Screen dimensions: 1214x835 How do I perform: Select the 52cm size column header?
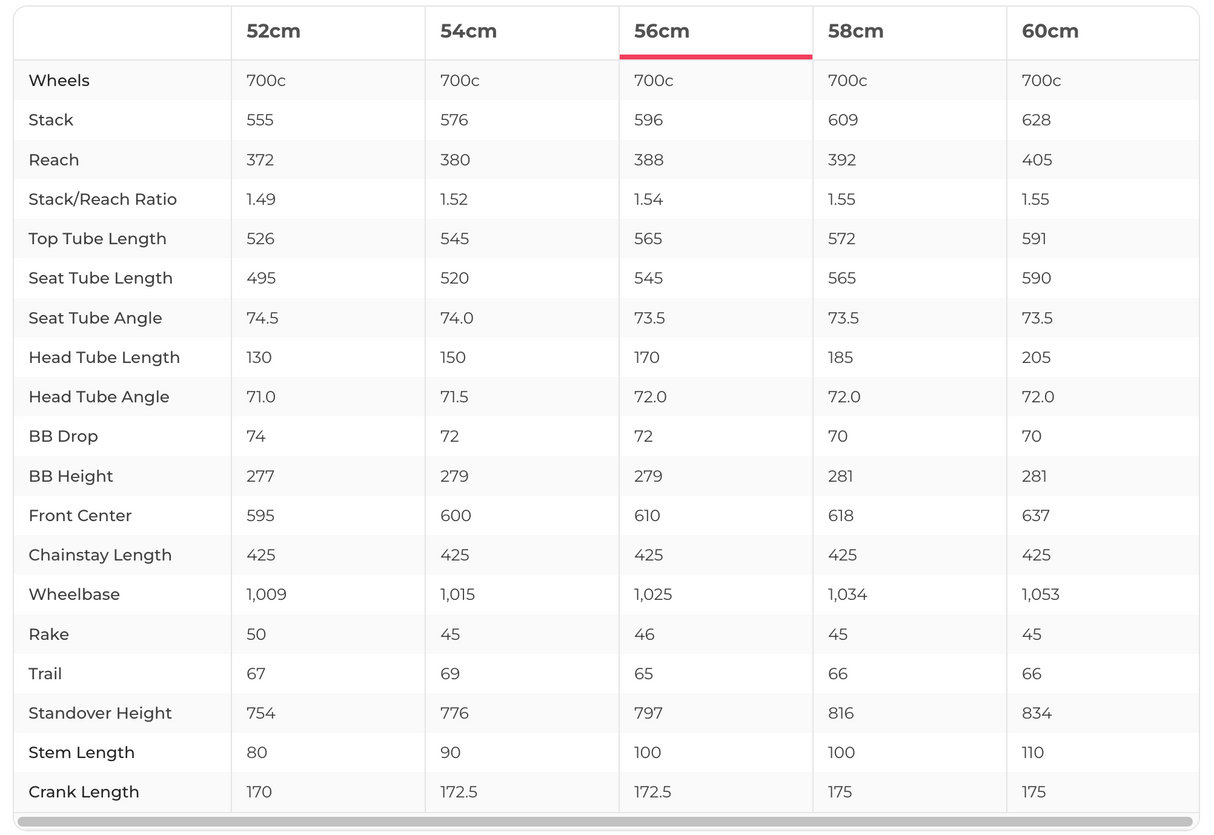point(273,31)
